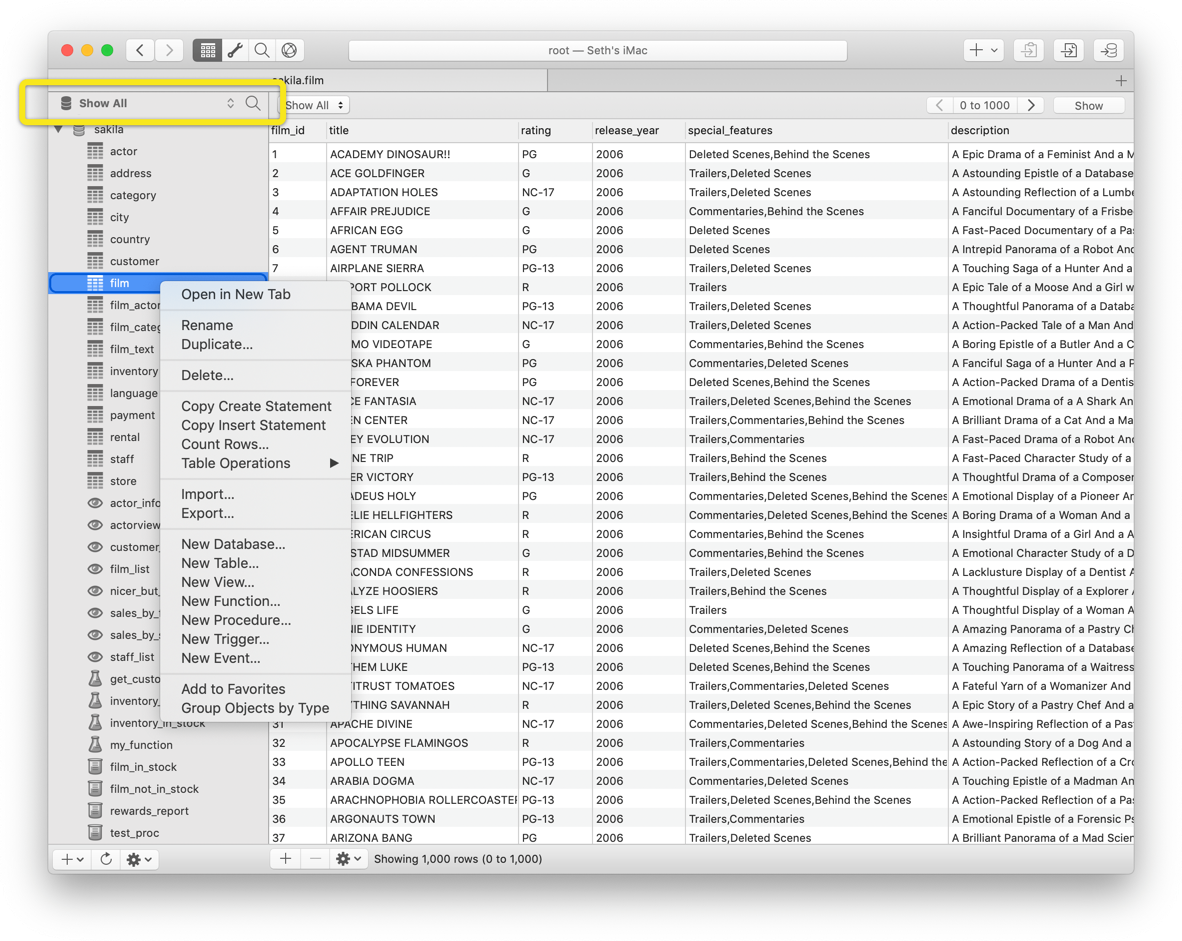Edit the 0 to 1000 row range field
This screenshot has height=941, width=1182.
click(x=984, y=106)
